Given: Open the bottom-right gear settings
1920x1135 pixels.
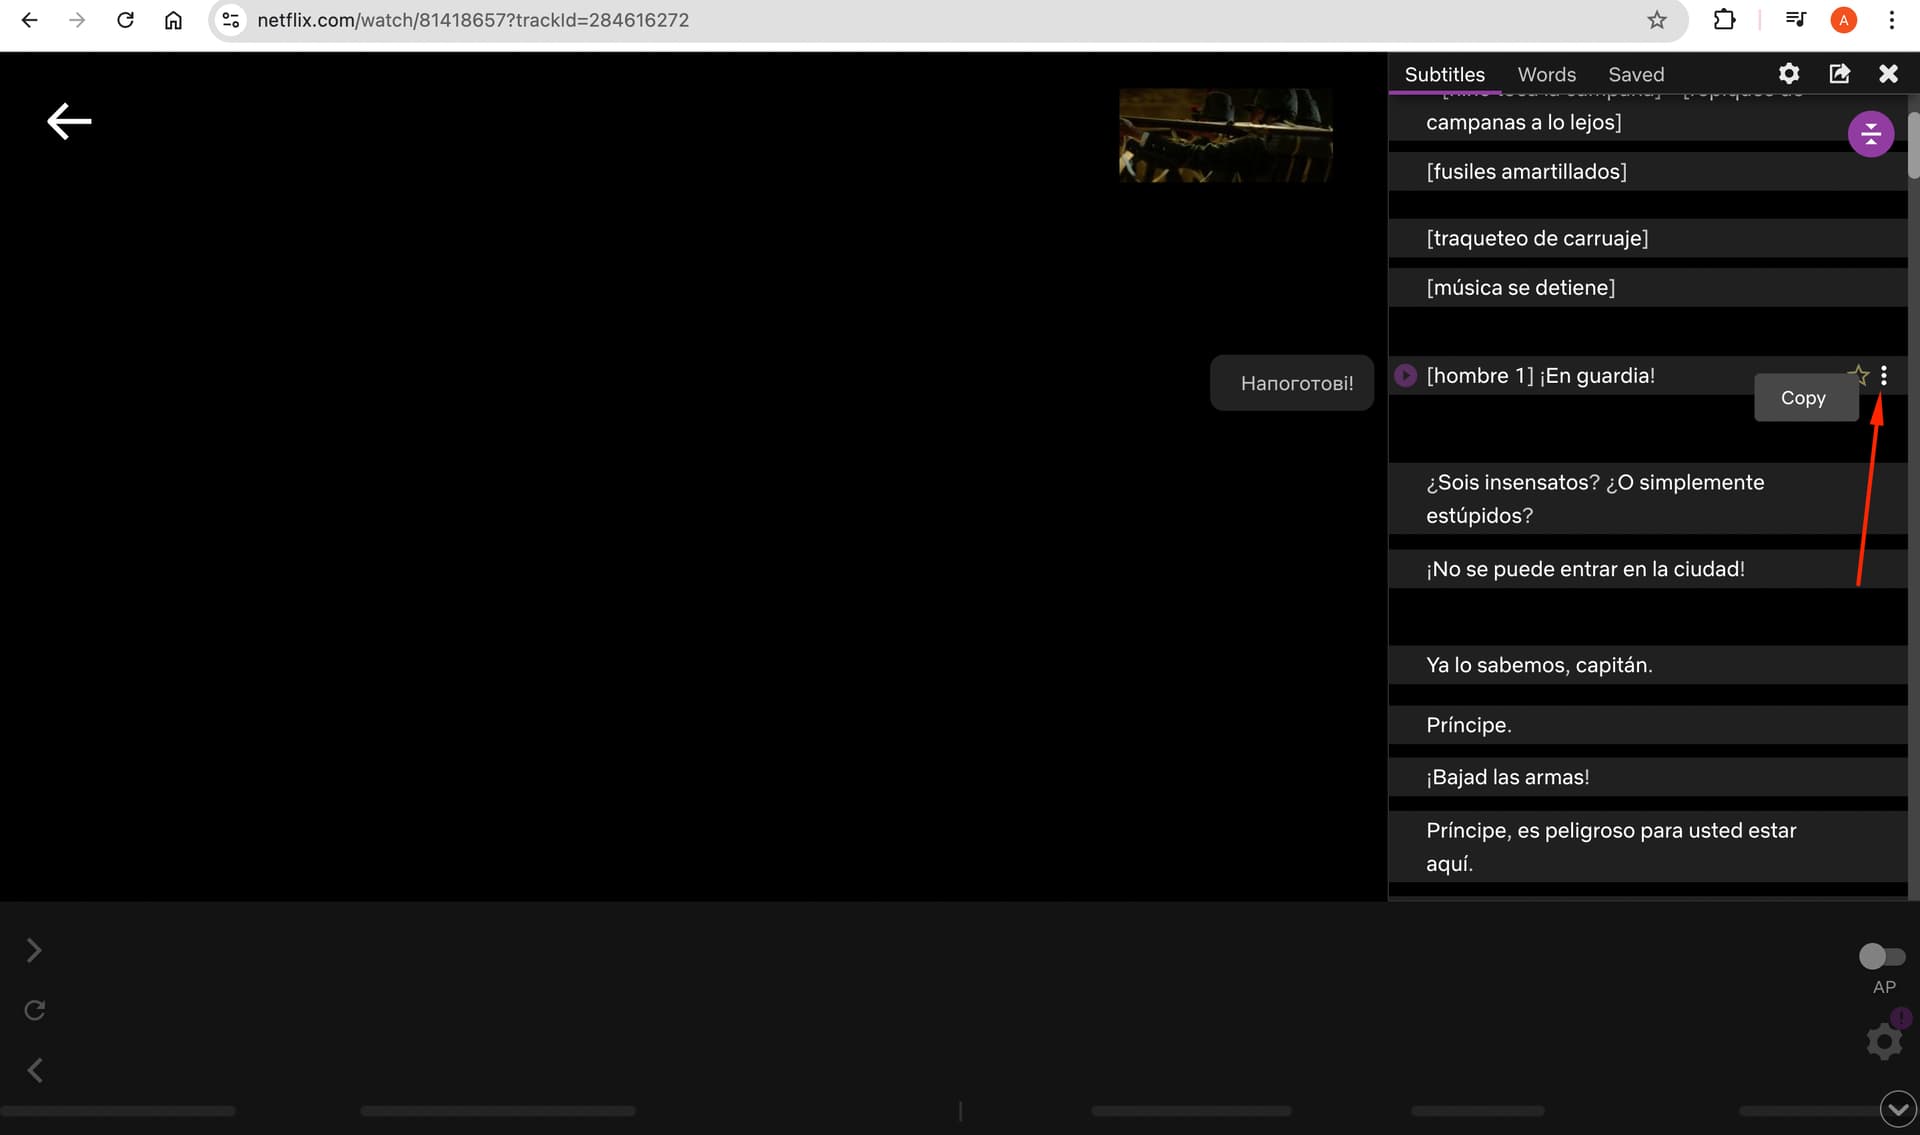Looking at the screenshot, I should [x=1884, y=1042].
